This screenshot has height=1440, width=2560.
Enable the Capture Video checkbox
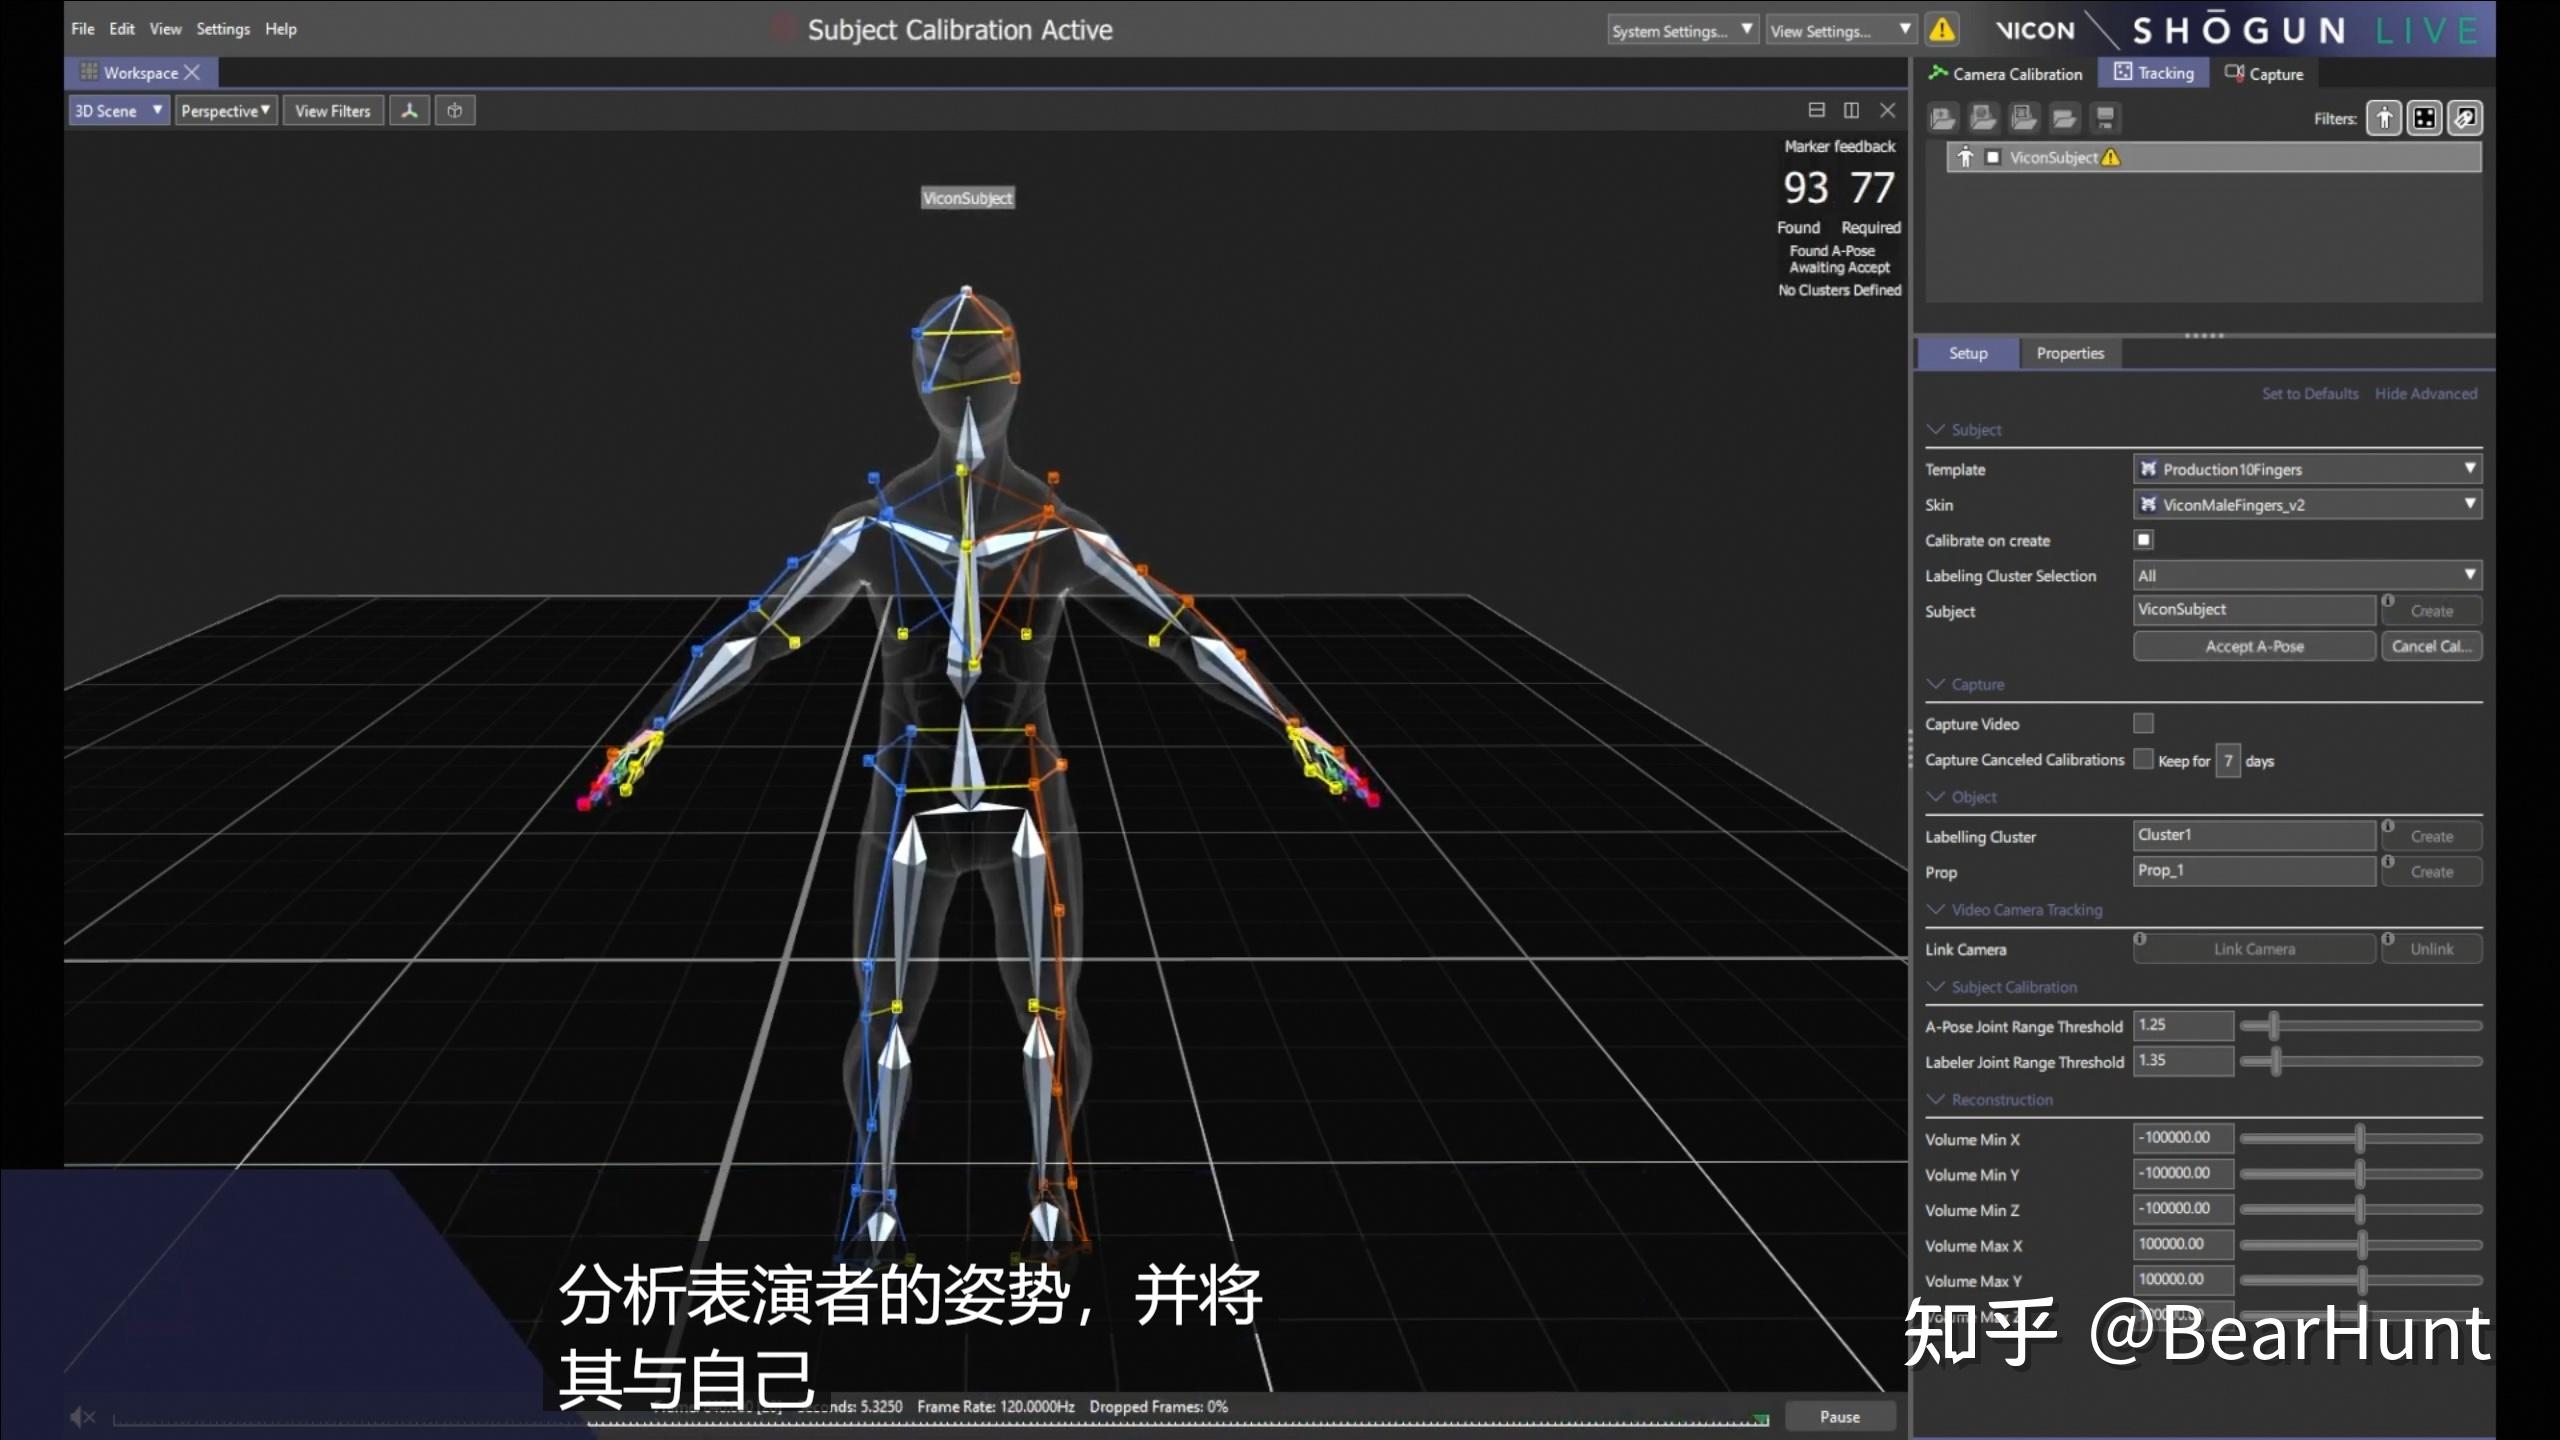[2143, 723]
